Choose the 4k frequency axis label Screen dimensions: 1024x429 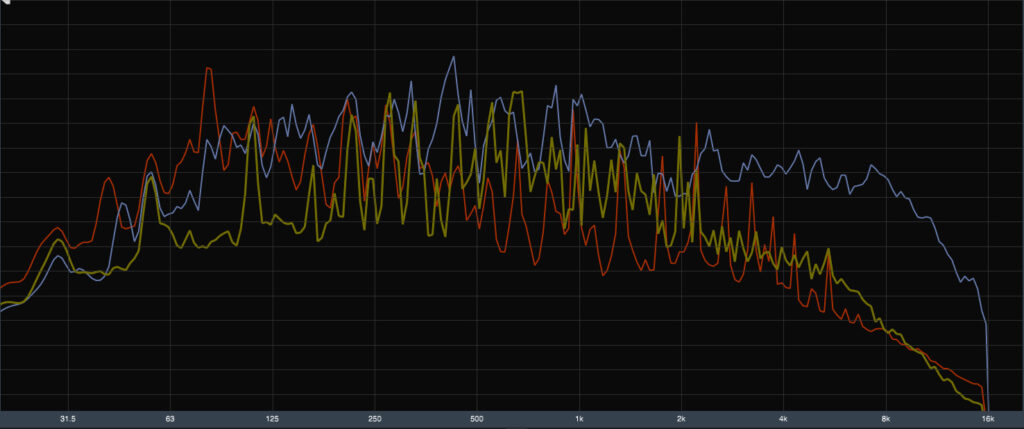pyautogui.click(x=784, y=419)
